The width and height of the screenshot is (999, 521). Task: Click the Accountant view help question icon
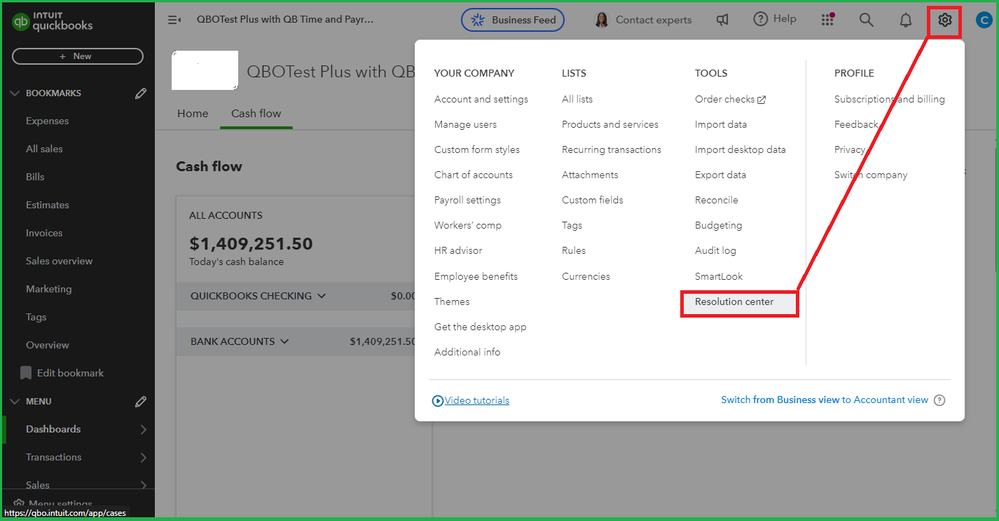pyautogui.click(x=939, y=400)
